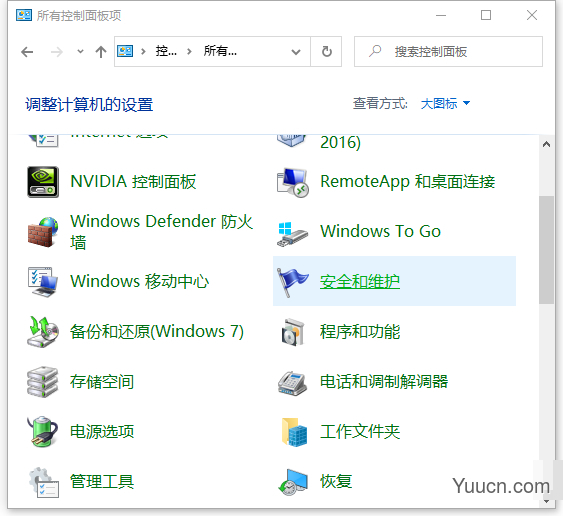This screenshot has height=516, width=563.
Task: Click the vertical scrollbar thumb
Action: click(x=546, y=250)
